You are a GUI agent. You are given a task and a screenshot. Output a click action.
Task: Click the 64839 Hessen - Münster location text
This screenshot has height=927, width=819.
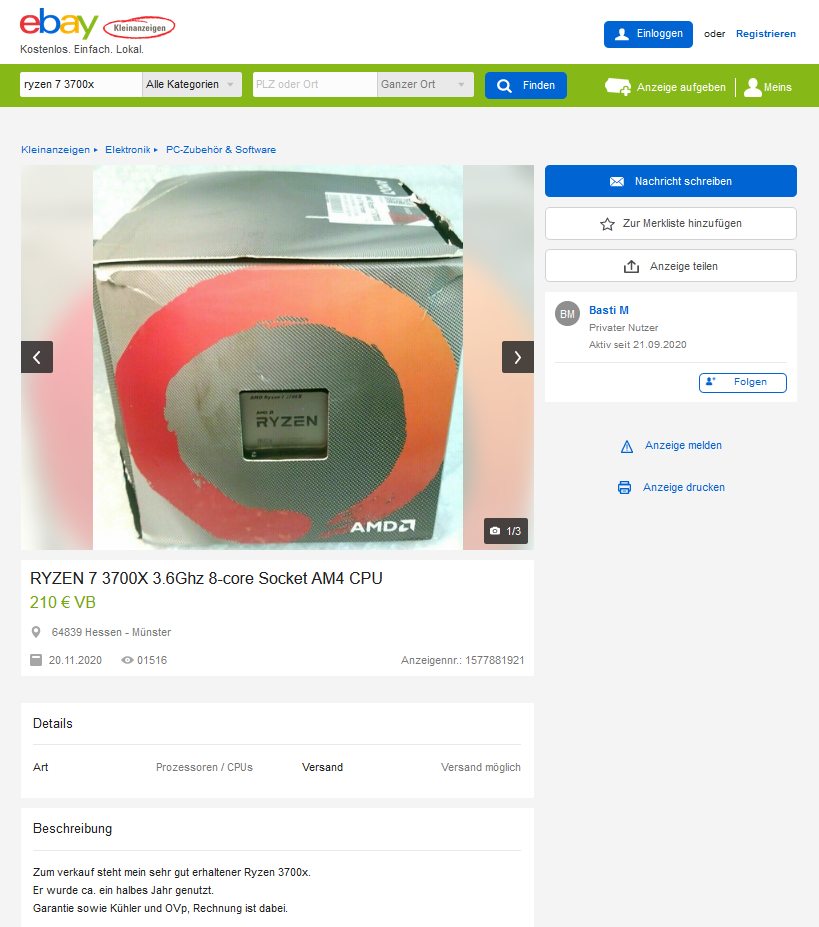111,632
